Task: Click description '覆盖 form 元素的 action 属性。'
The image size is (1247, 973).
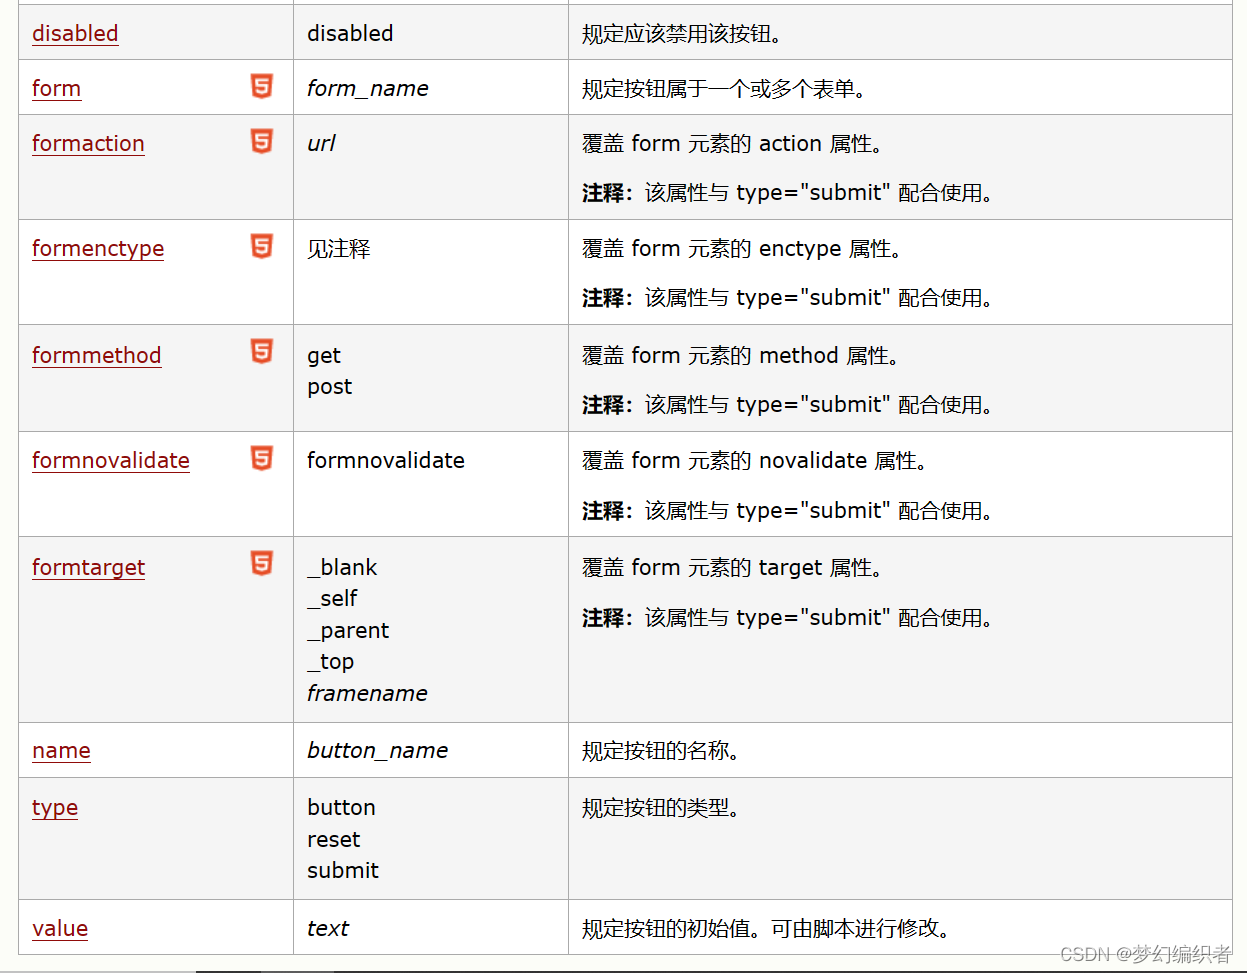Action: point(732,144)
